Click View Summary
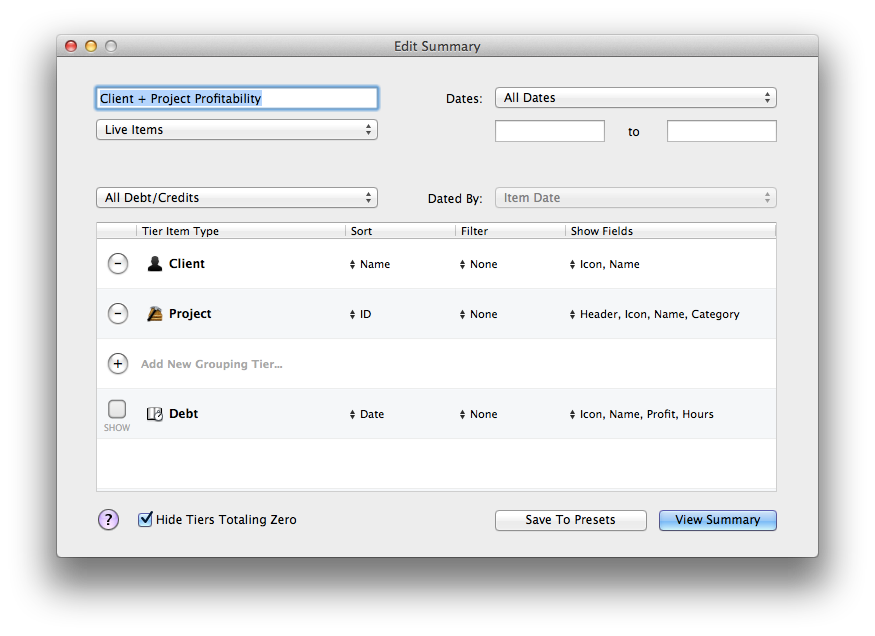875x636 pixels. [x=717, y=519]
